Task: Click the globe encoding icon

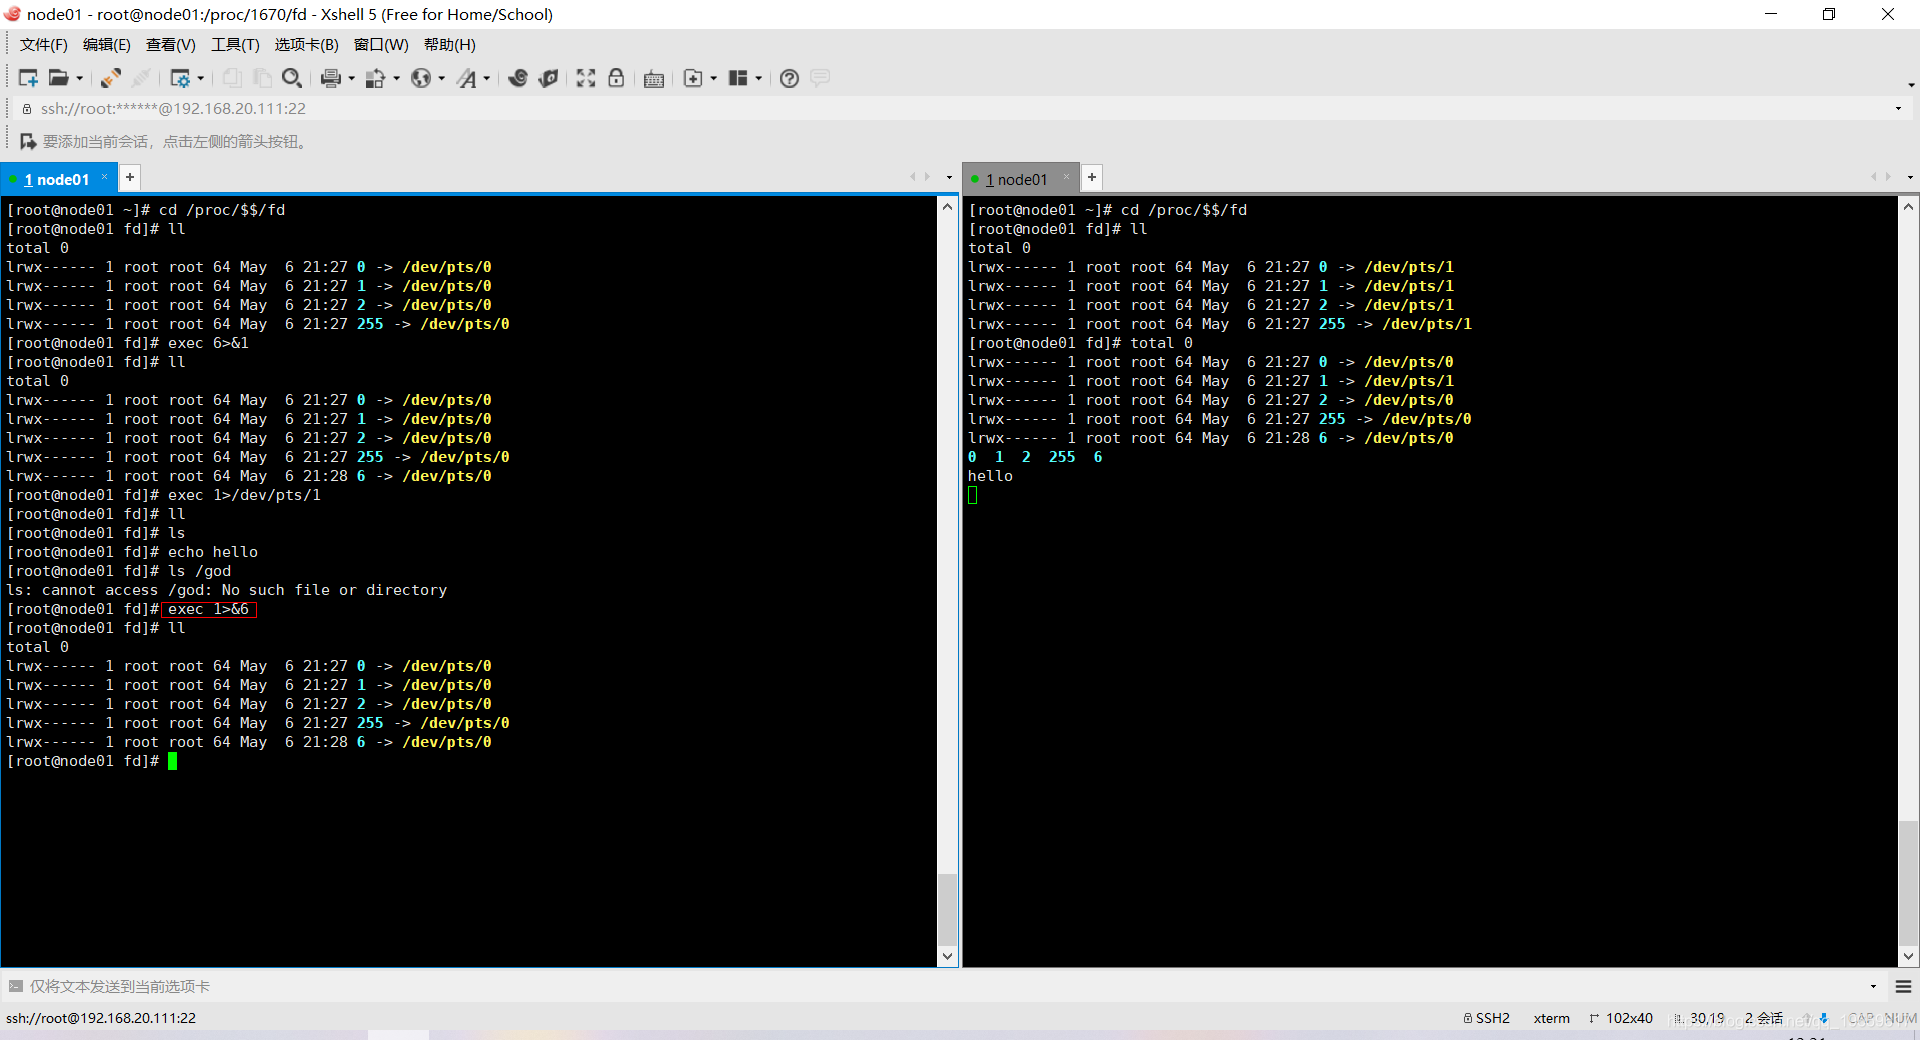Action: point(421,78)
